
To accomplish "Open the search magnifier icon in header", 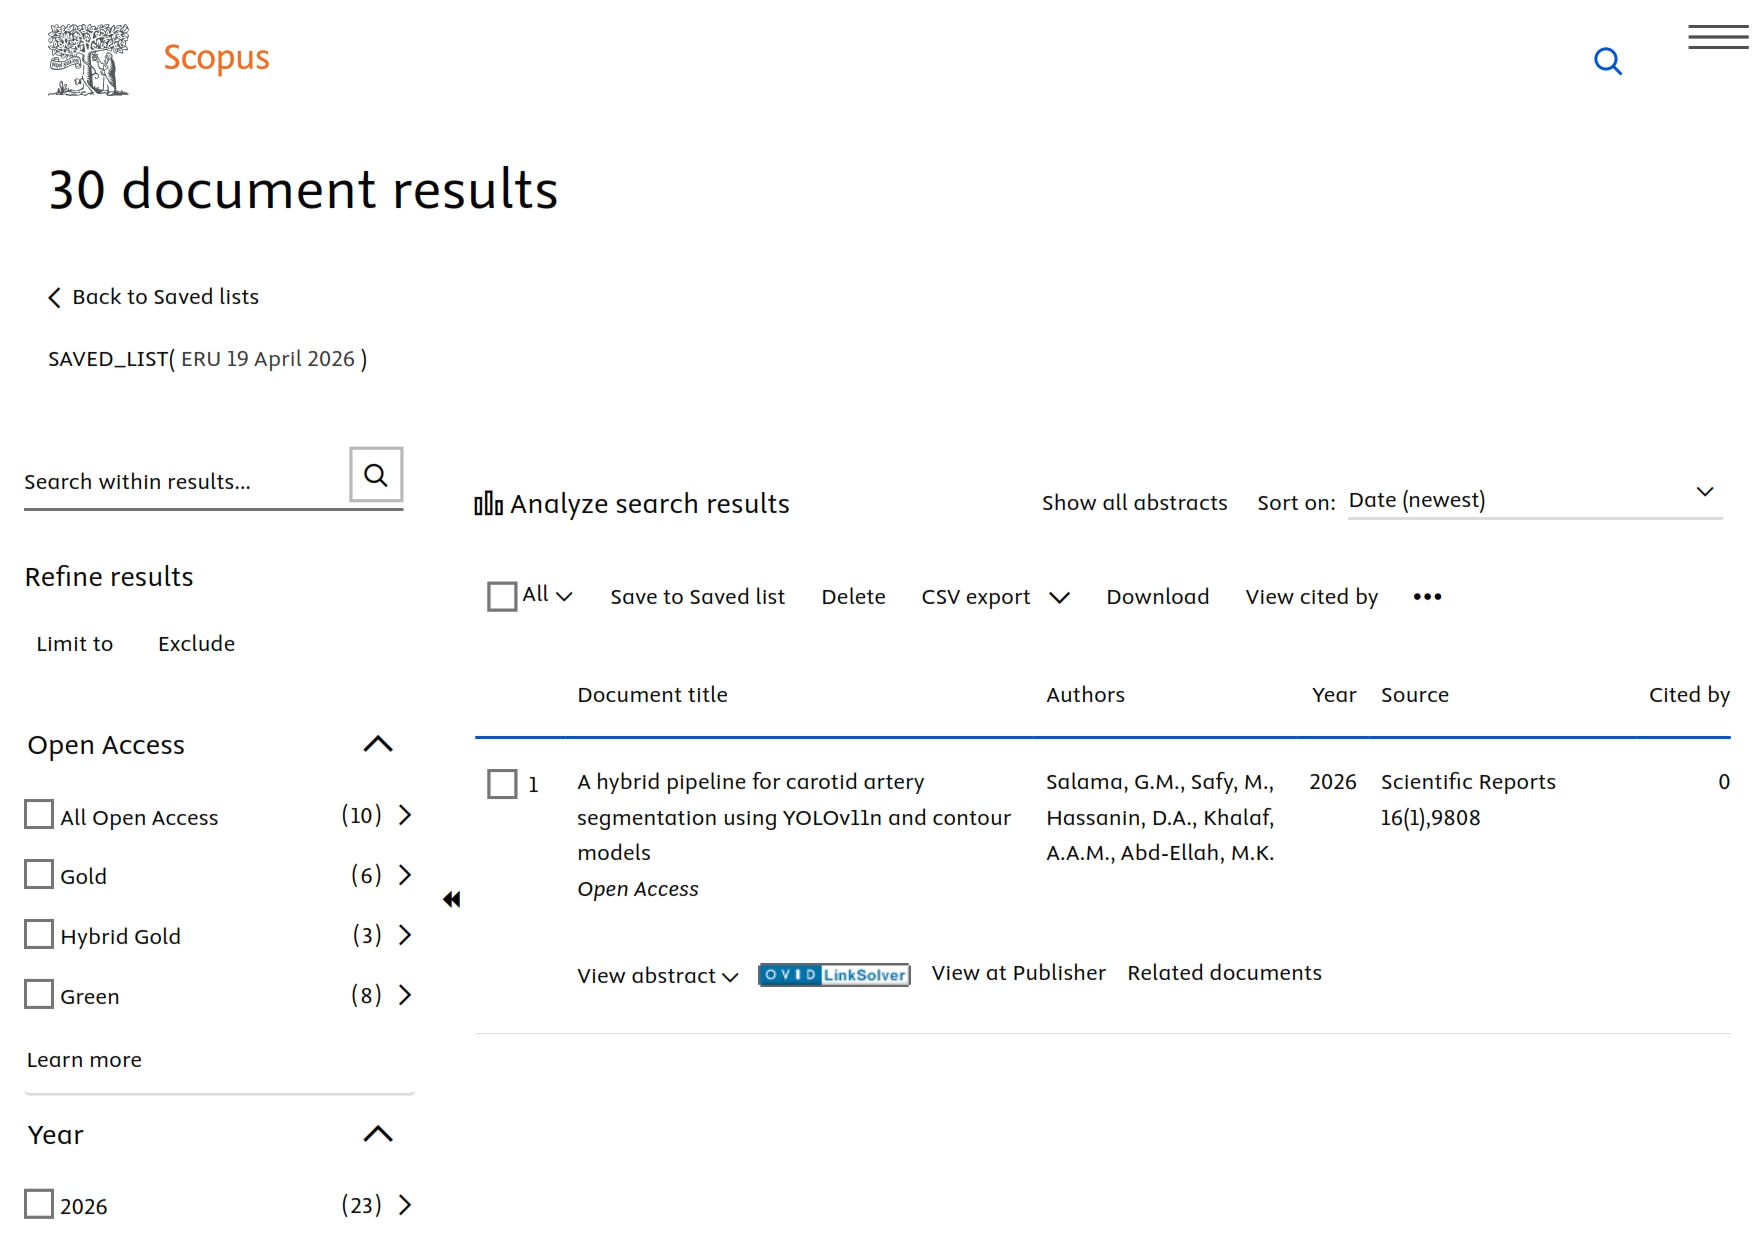I will point(1607,61).
